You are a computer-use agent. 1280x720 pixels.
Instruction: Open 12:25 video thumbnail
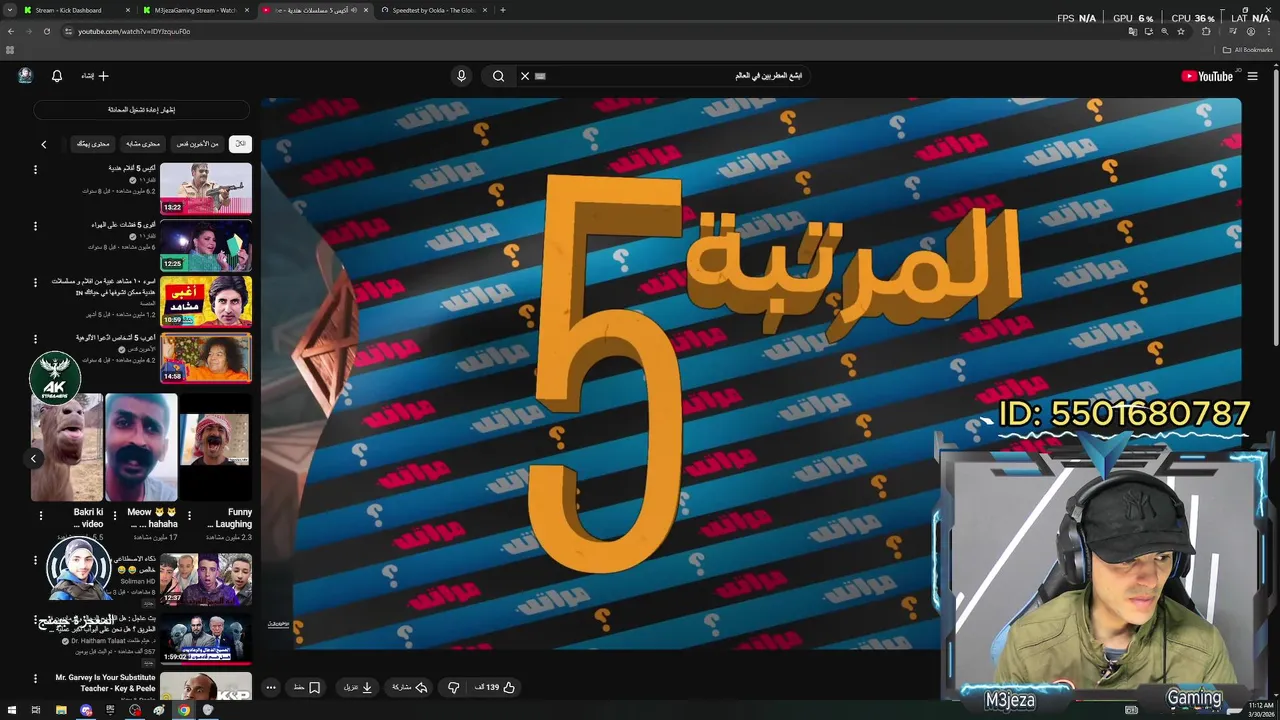click(x=206, y=245)
